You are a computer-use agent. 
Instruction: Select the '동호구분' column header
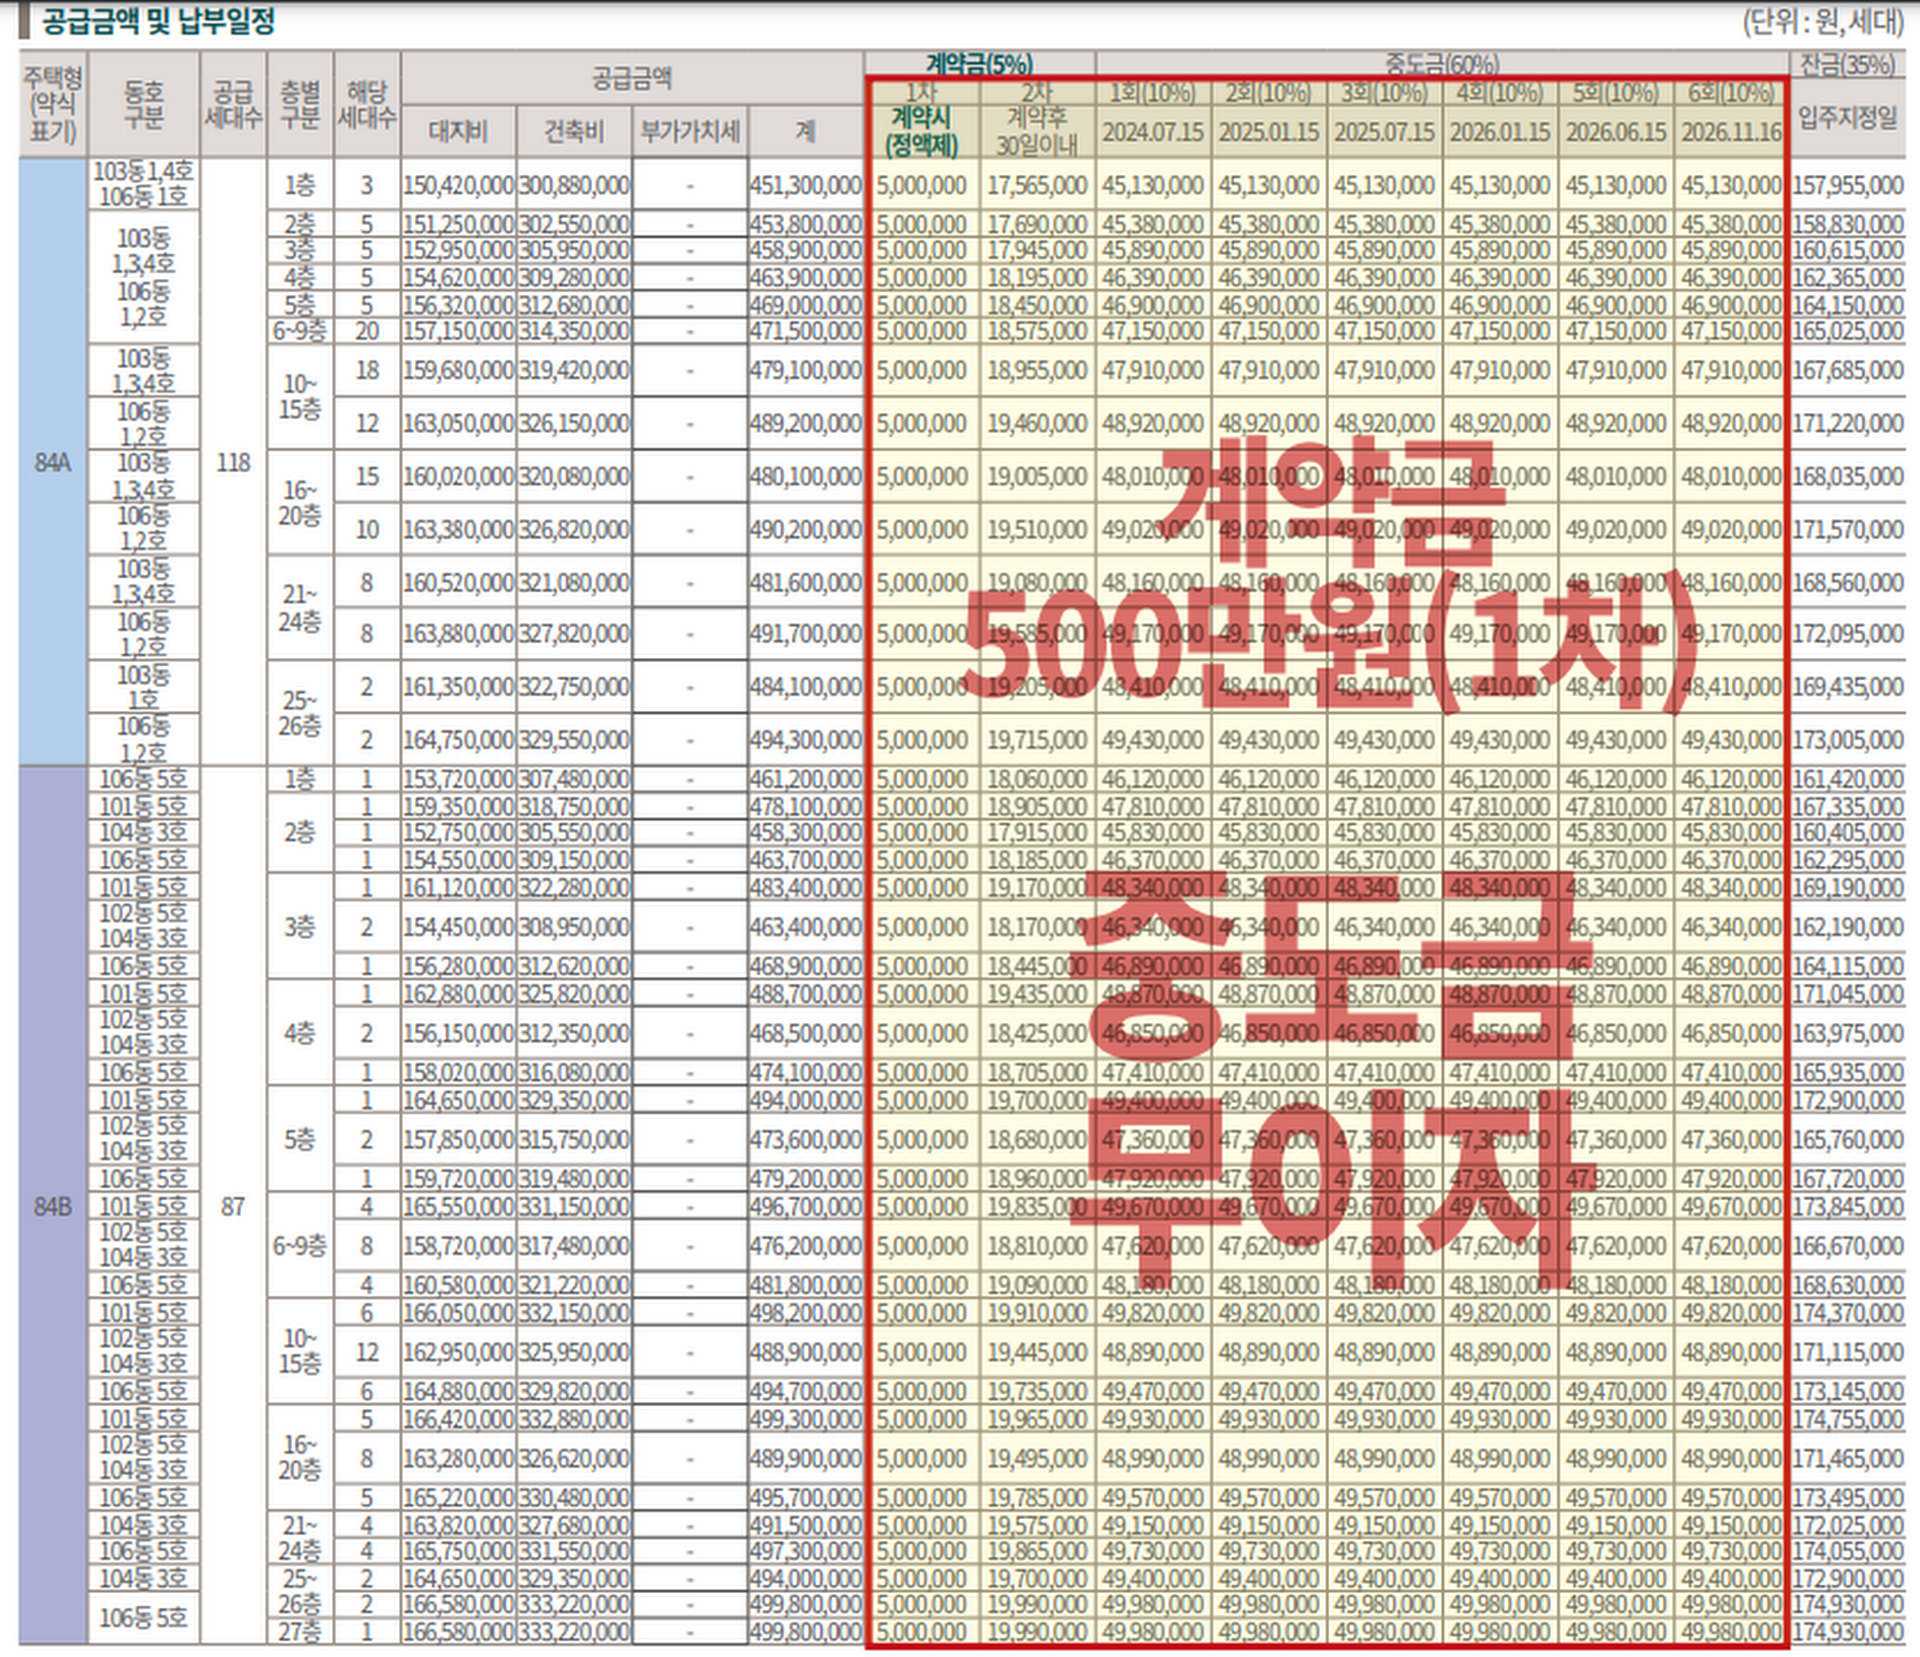pos(143,105)
